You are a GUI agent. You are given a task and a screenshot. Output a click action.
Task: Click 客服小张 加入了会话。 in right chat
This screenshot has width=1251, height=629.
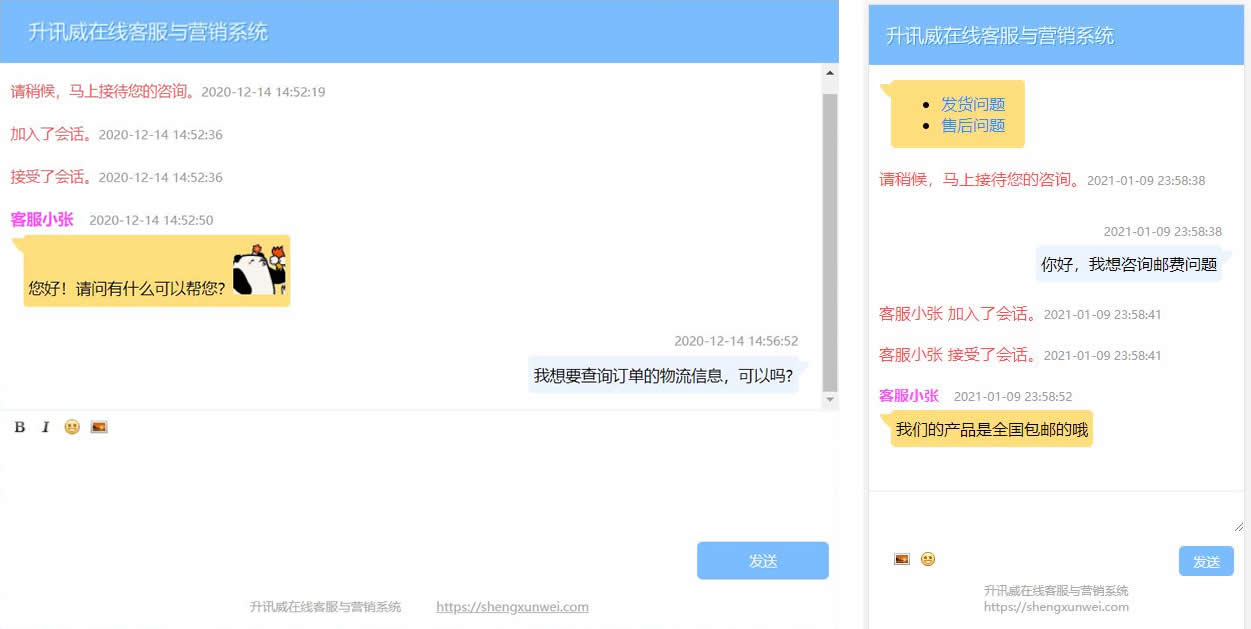pos(960,314)
